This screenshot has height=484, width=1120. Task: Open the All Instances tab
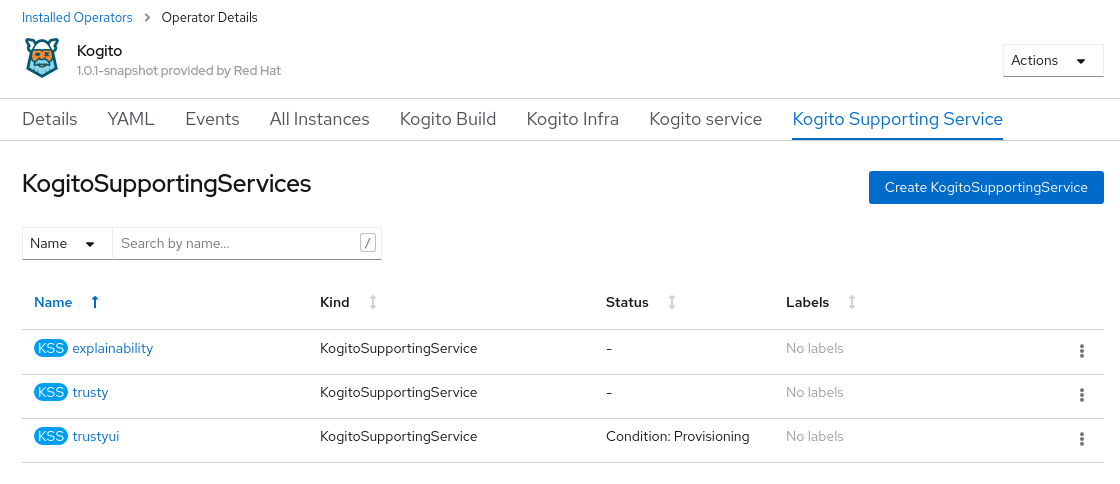point(319,119)
